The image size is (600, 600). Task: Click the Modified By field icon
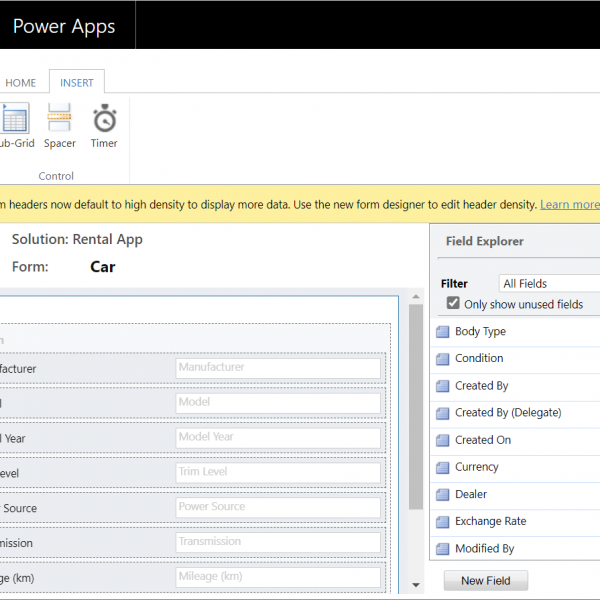443,549
